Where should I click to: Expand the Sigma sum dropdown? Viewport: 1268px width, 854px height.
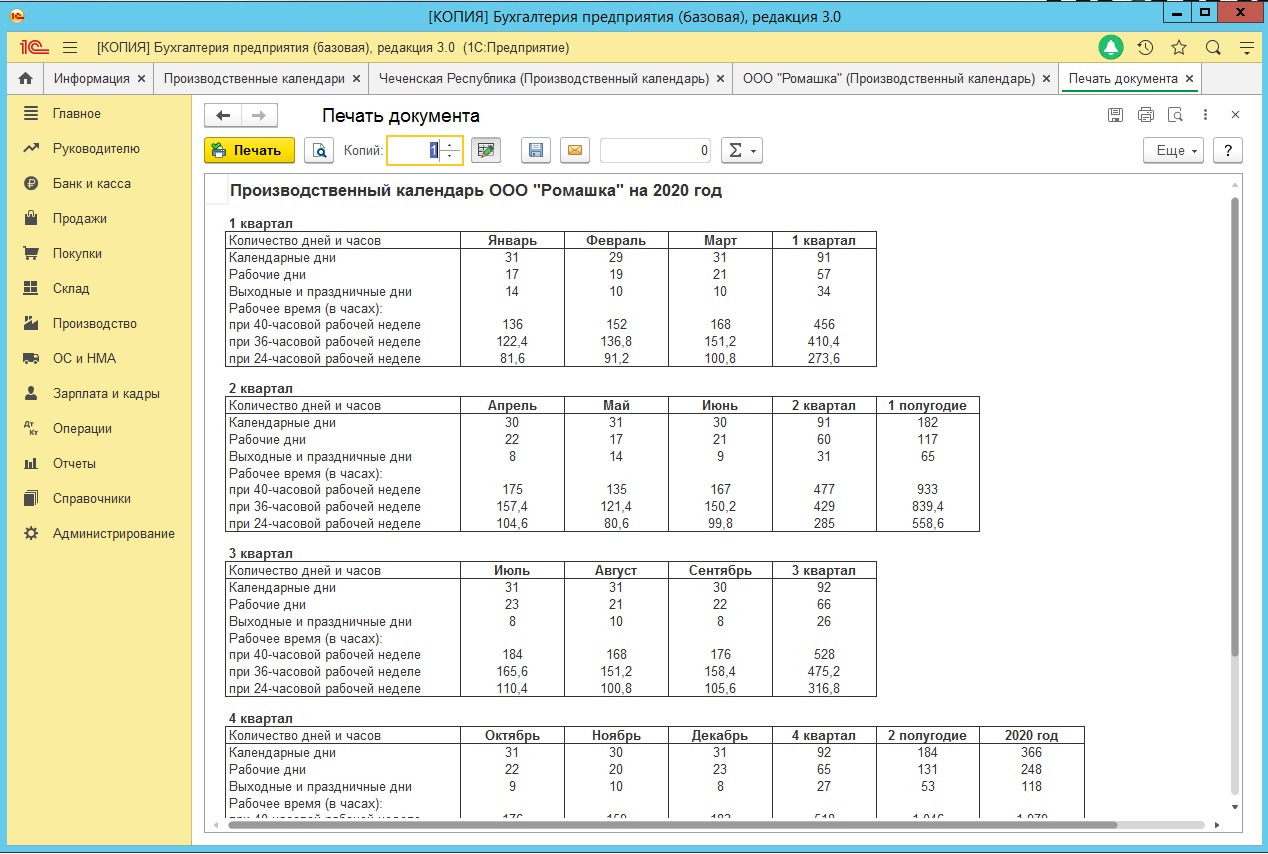[x=741, y=150]
